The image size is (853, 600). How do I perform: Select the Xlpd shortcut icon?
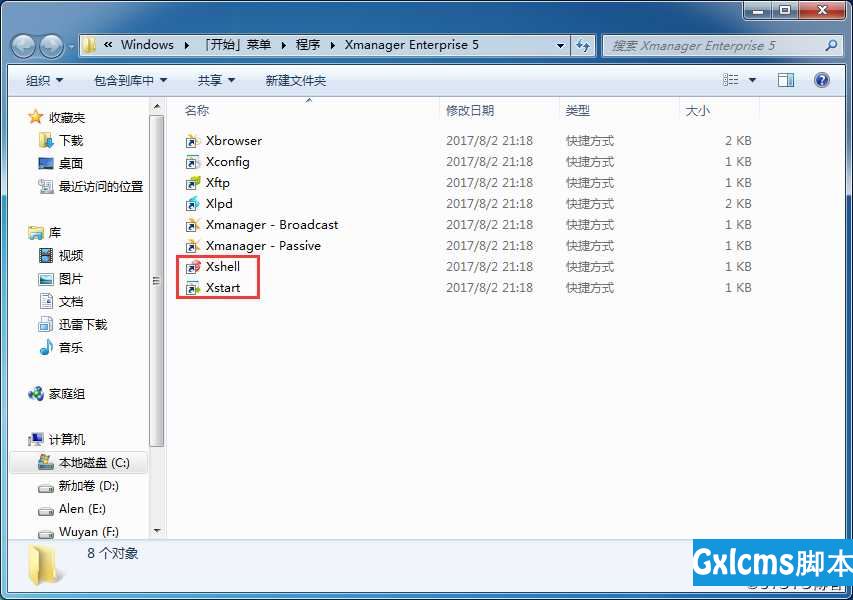click(193, 204)
